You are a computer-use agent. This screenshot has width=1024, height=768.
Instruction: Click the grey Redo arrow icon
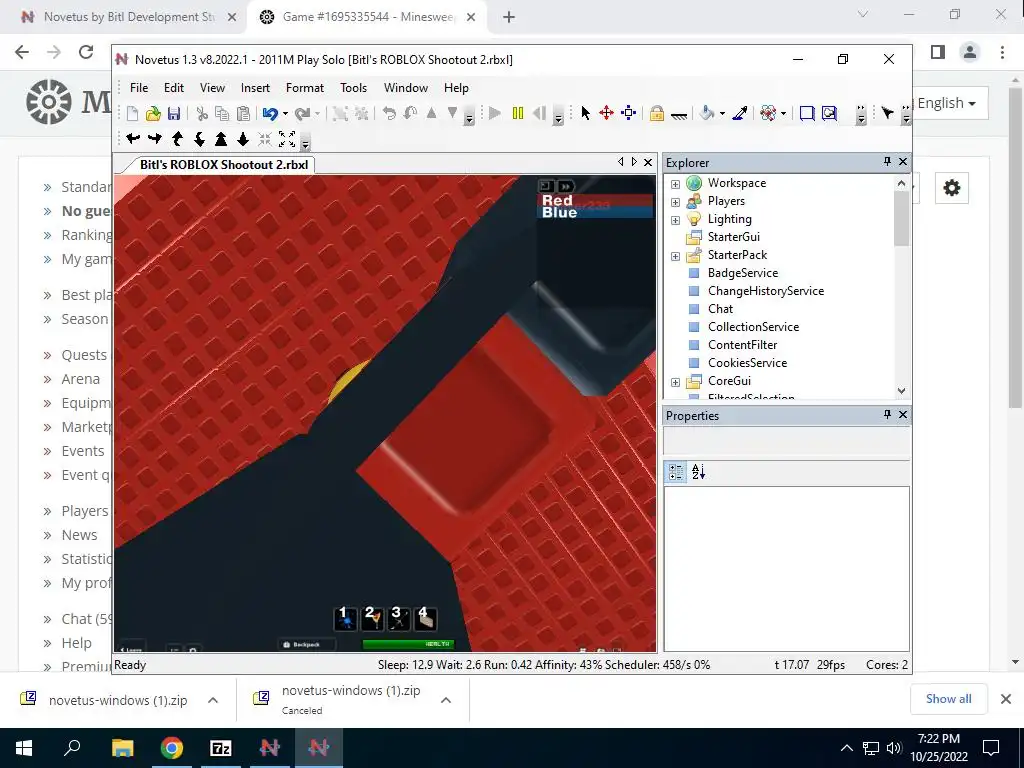pyautogui.click(x=302, y=114)
